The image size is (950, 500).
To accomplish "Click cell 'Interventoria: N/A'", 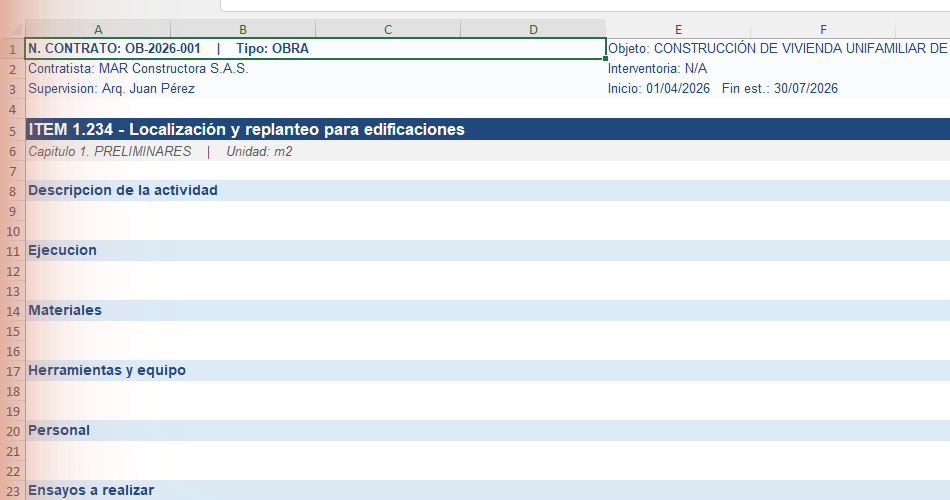I will pyautogui.click(x=778, y=68).
